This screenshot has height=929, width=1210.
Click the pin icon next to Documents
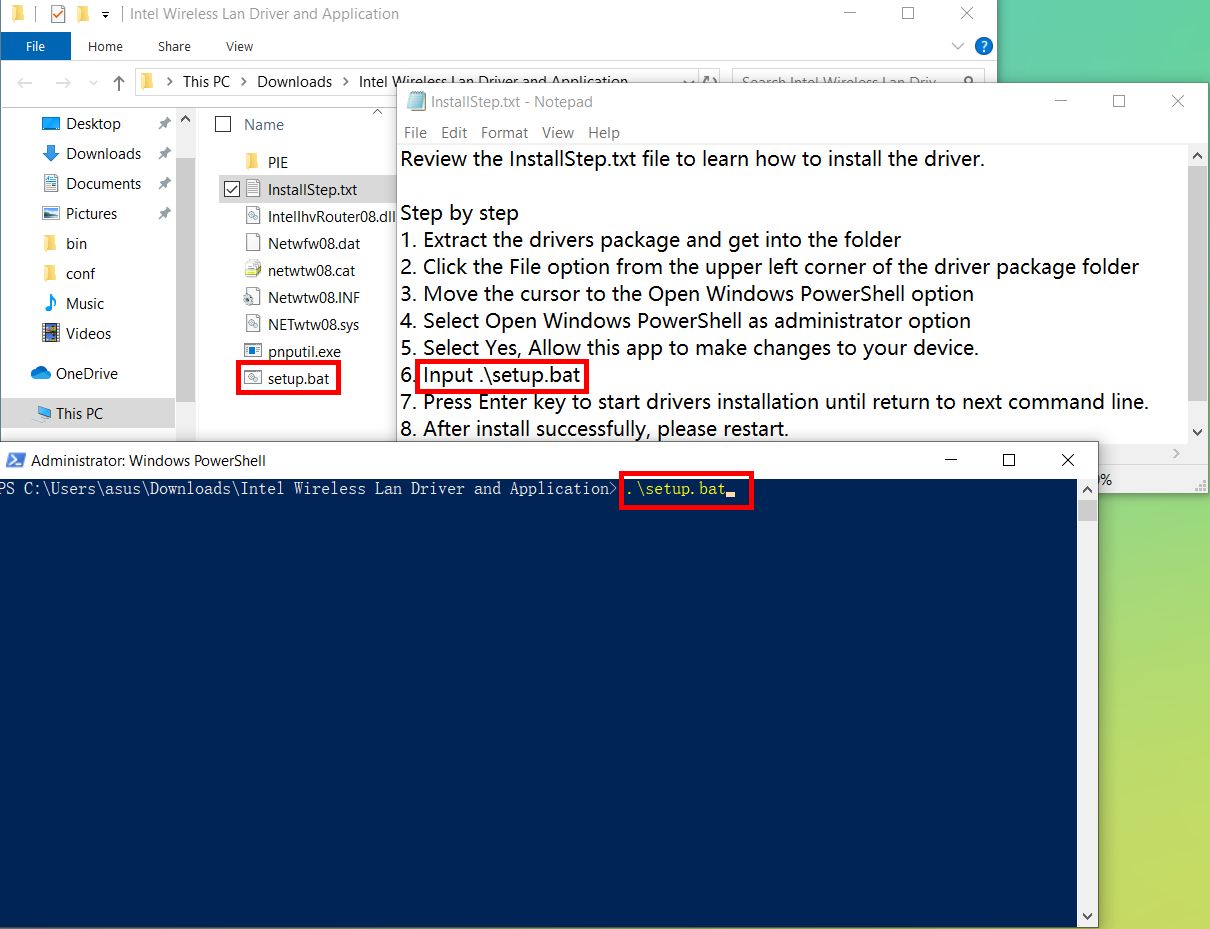tap(164, 184)
